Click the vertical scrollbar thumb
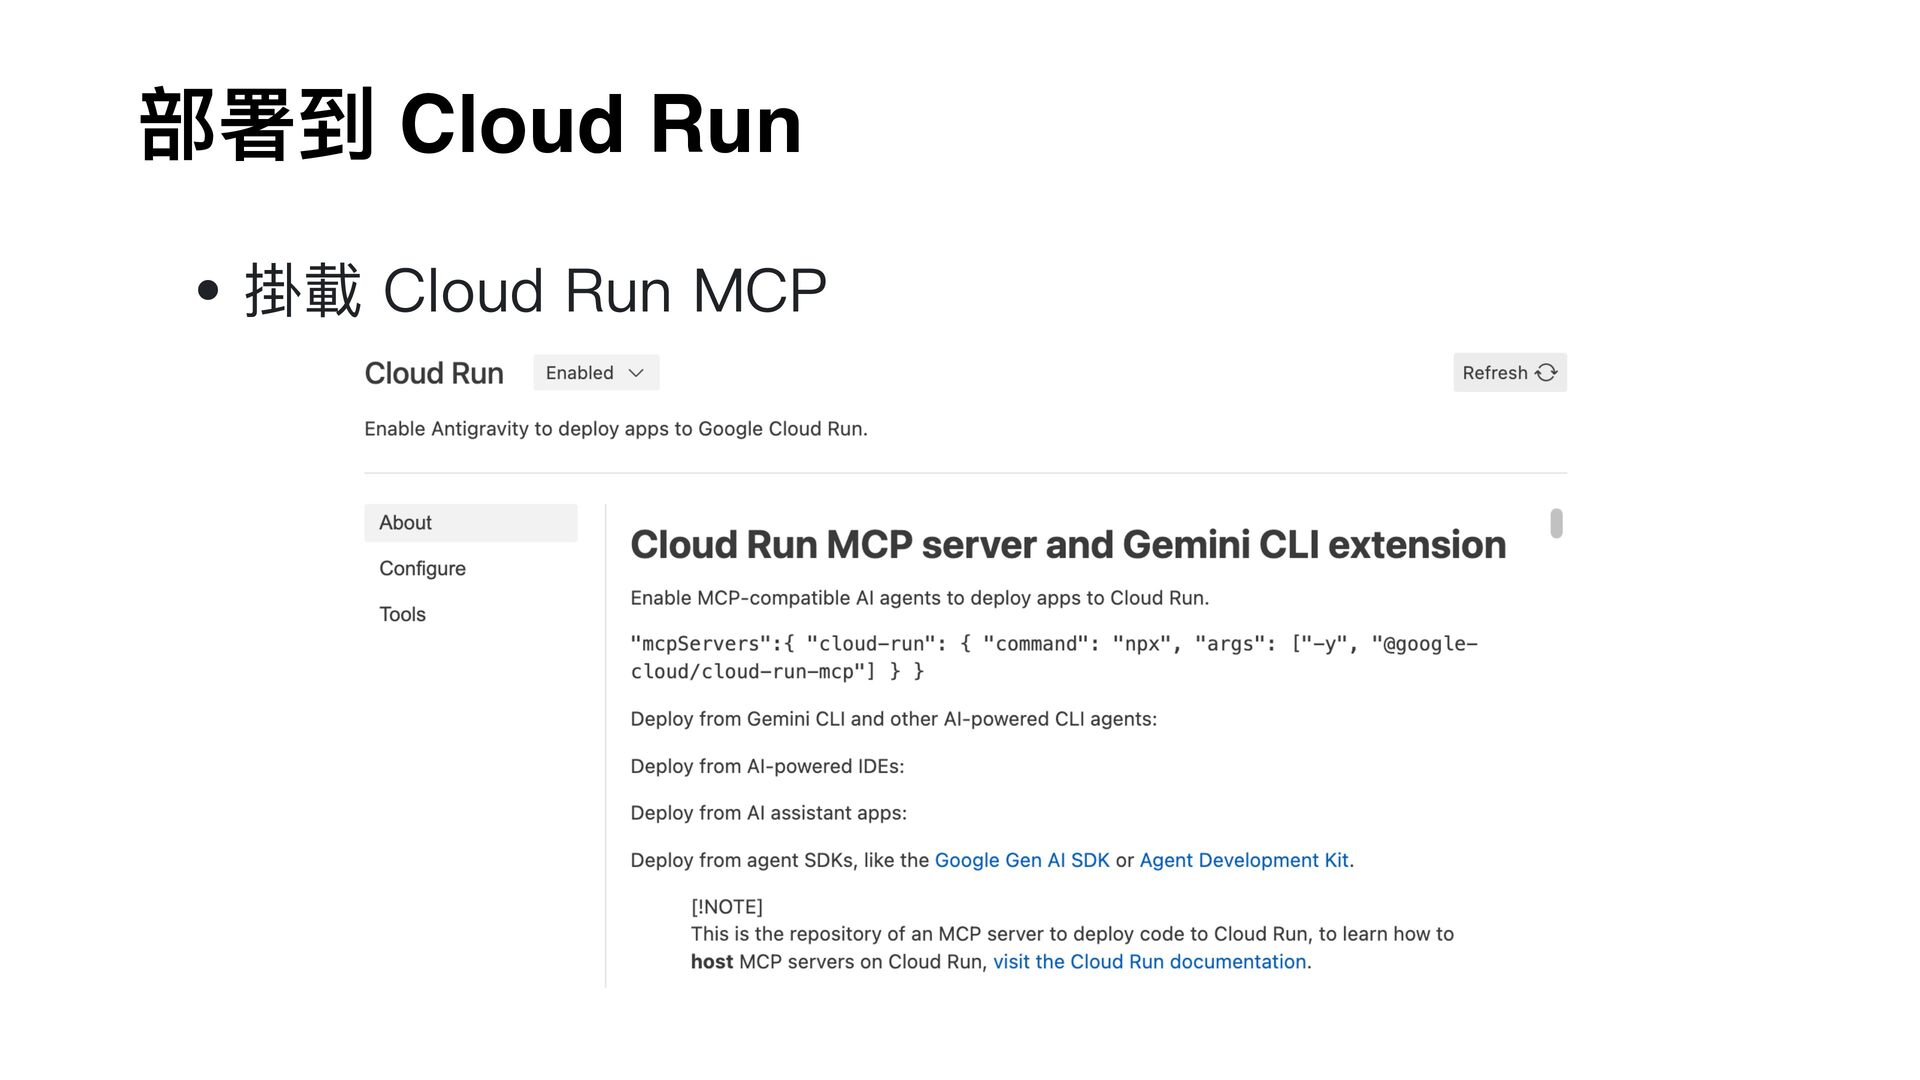1920x1080 pixels. click(x=1556, y=523)
